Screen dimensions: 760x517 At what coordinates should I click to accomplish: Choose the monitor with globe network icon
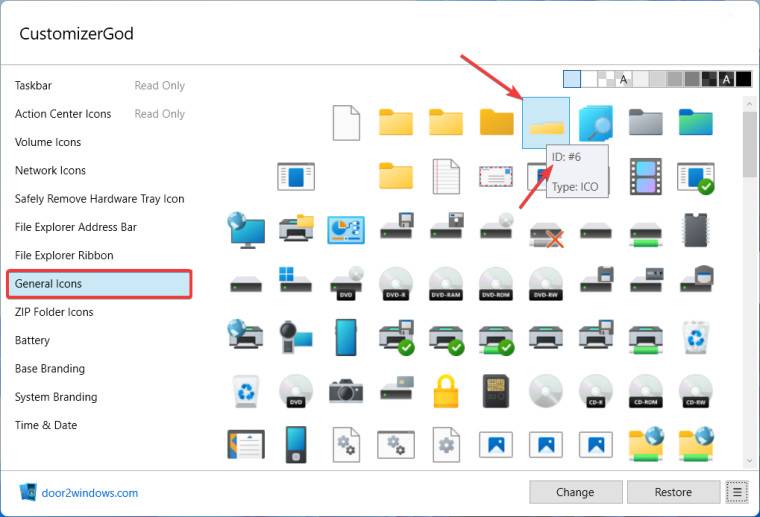point(246,230)
